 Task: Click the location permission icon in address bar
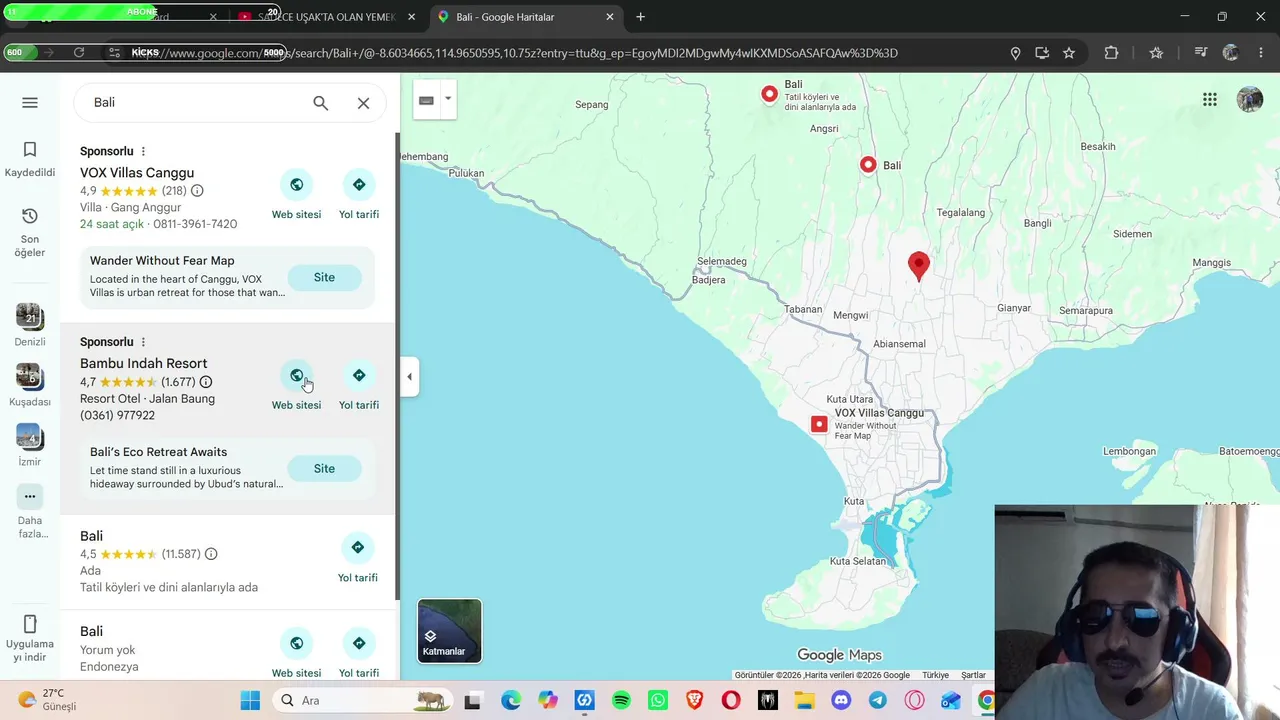pos(1015,53)
